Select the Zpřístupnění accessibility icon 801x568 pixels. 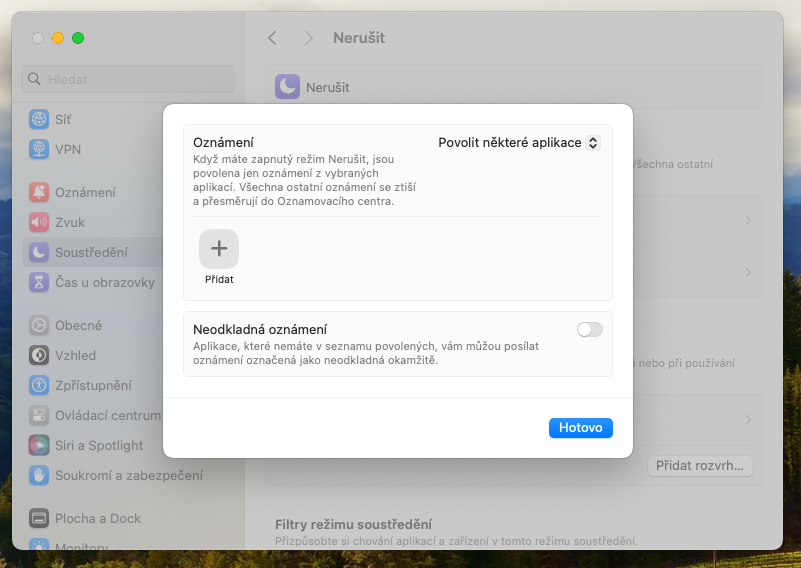pyautogui.click(x=39, y=385)
